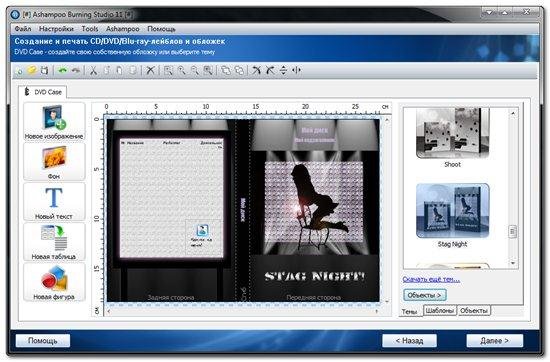Image resolution: width=550 pixels, height=362 pixels.
Task: Click the Flip horizontal toolbar icon
Action: (296, 71)
